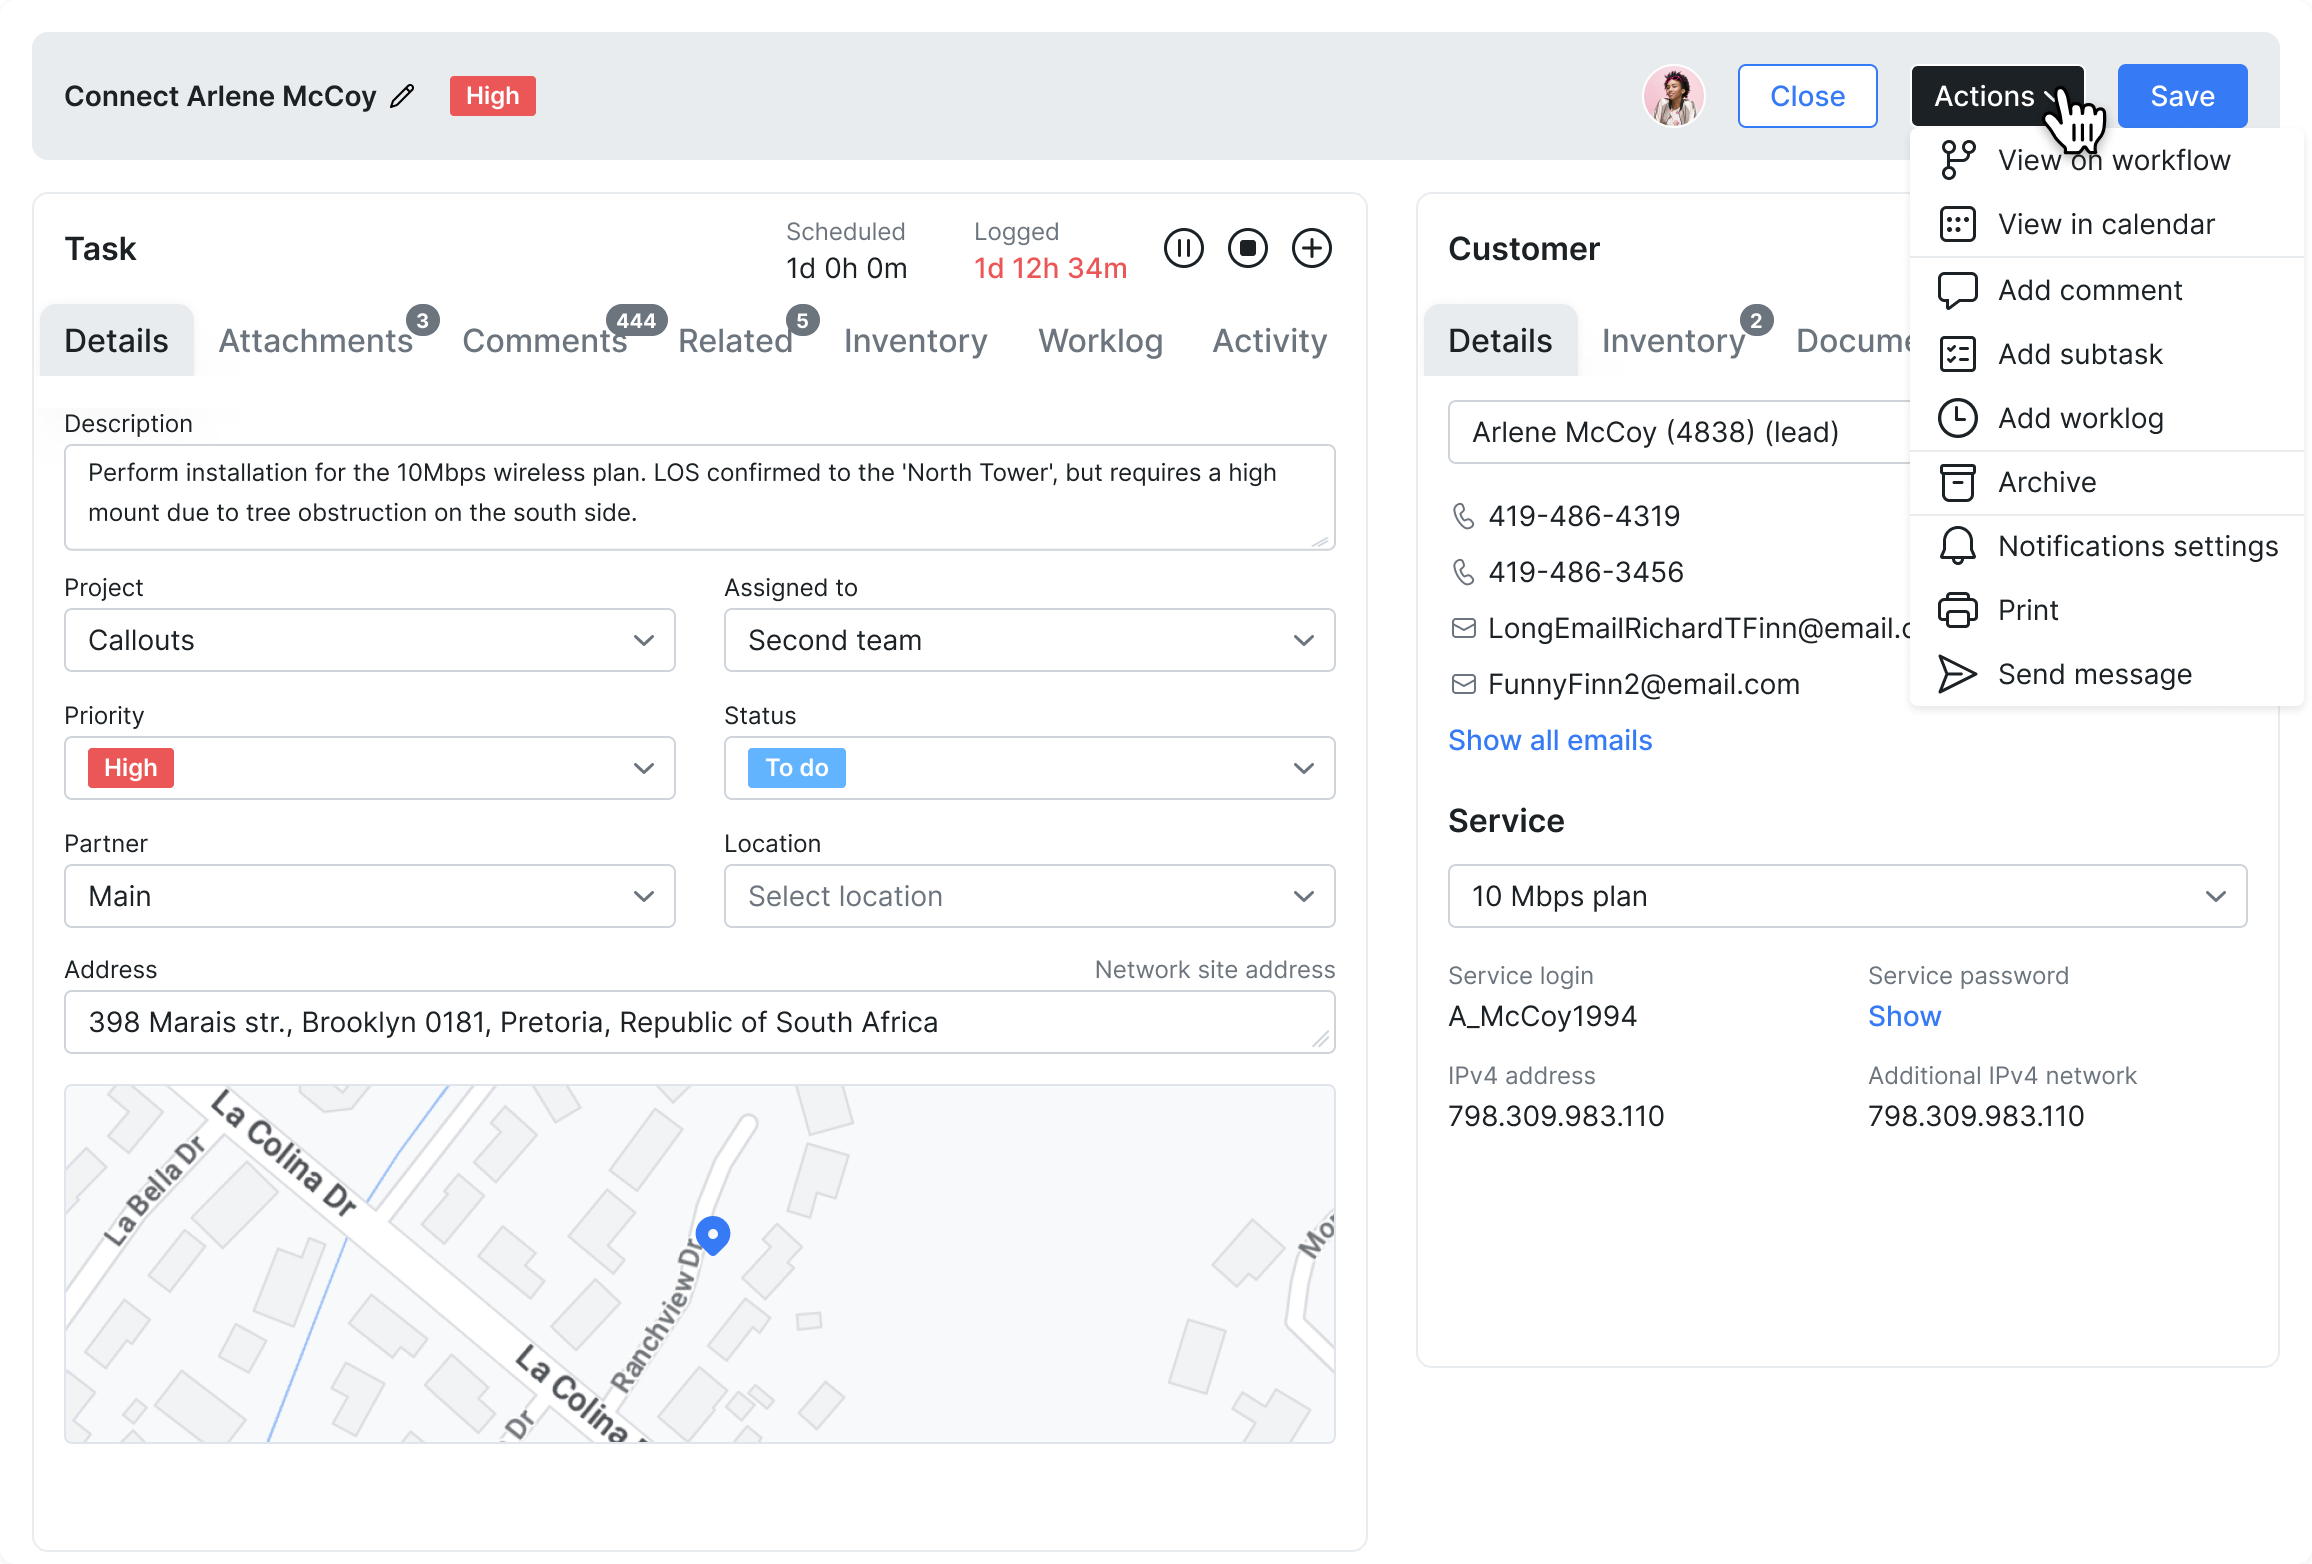Open Notifications settings from the menu

tap(2137, 546)
